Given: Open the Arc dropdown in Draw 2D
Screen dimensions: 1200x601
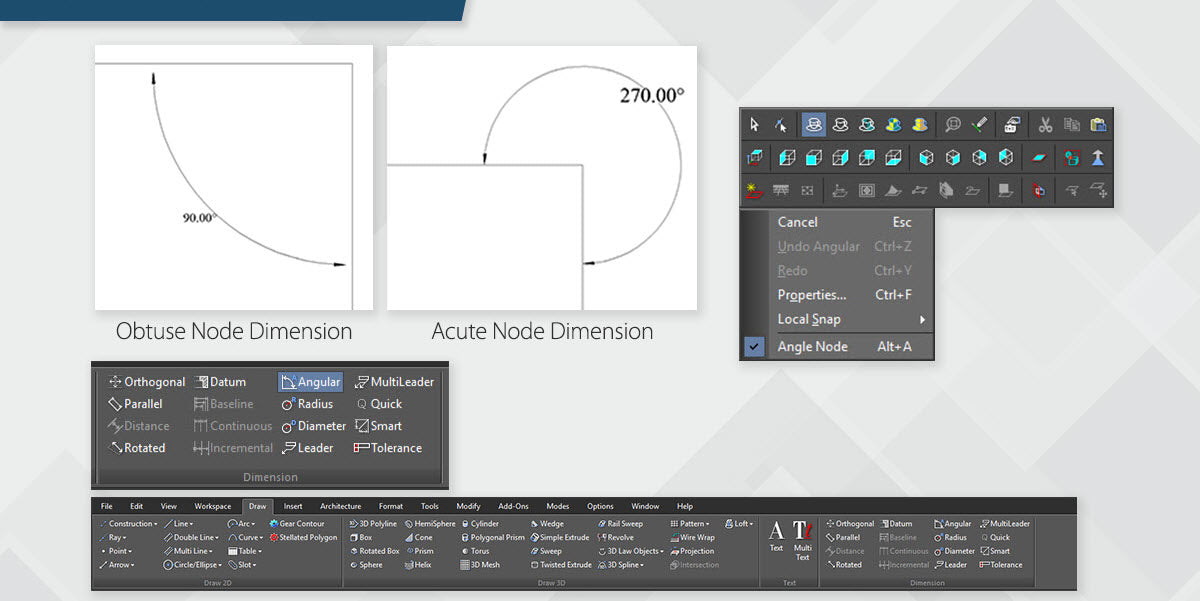Looking at the screenshot, I should click(x=242, y=523).
